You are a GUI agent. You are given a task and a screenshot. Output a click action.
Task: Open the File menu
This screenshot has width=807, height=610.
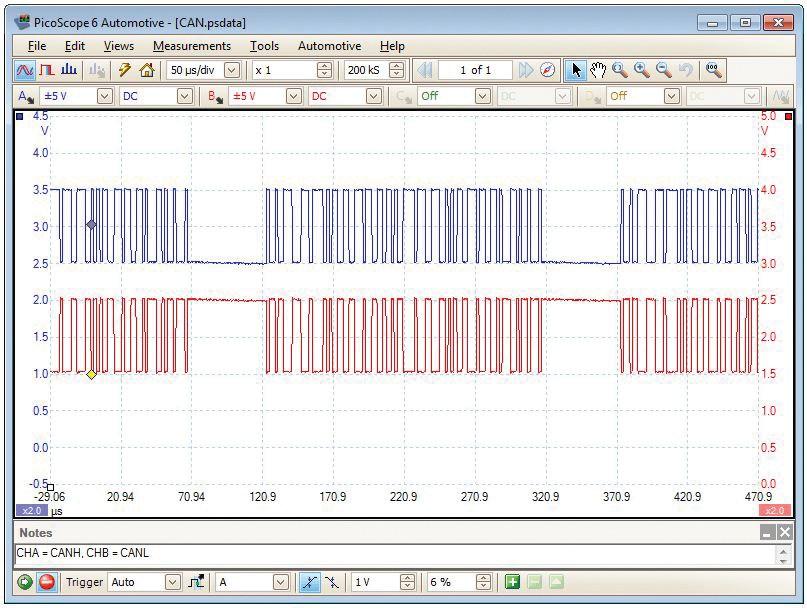coord(37,46)
